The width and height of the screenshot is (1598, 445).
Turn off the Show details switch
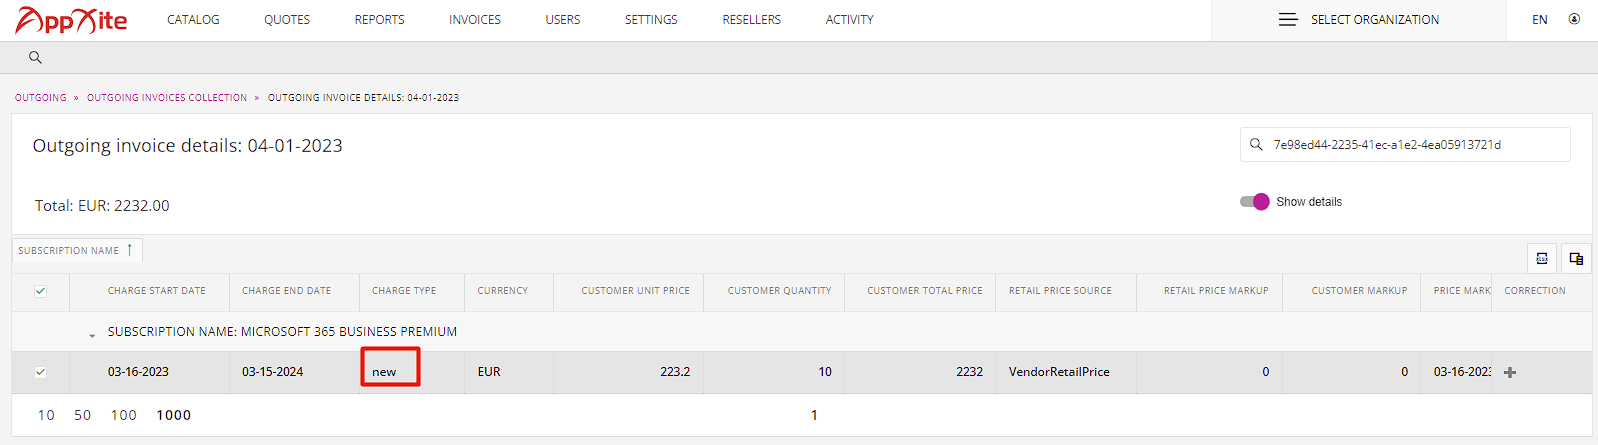(x=1254, y=201)
